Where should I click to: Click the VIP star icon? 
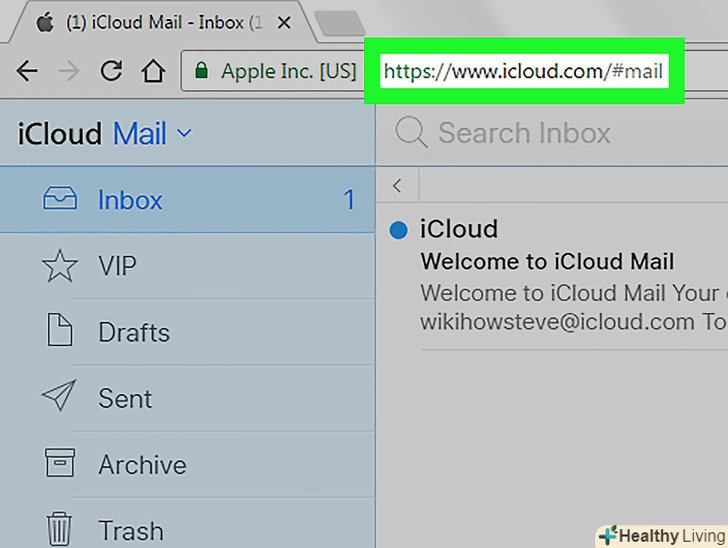(59, 266)
